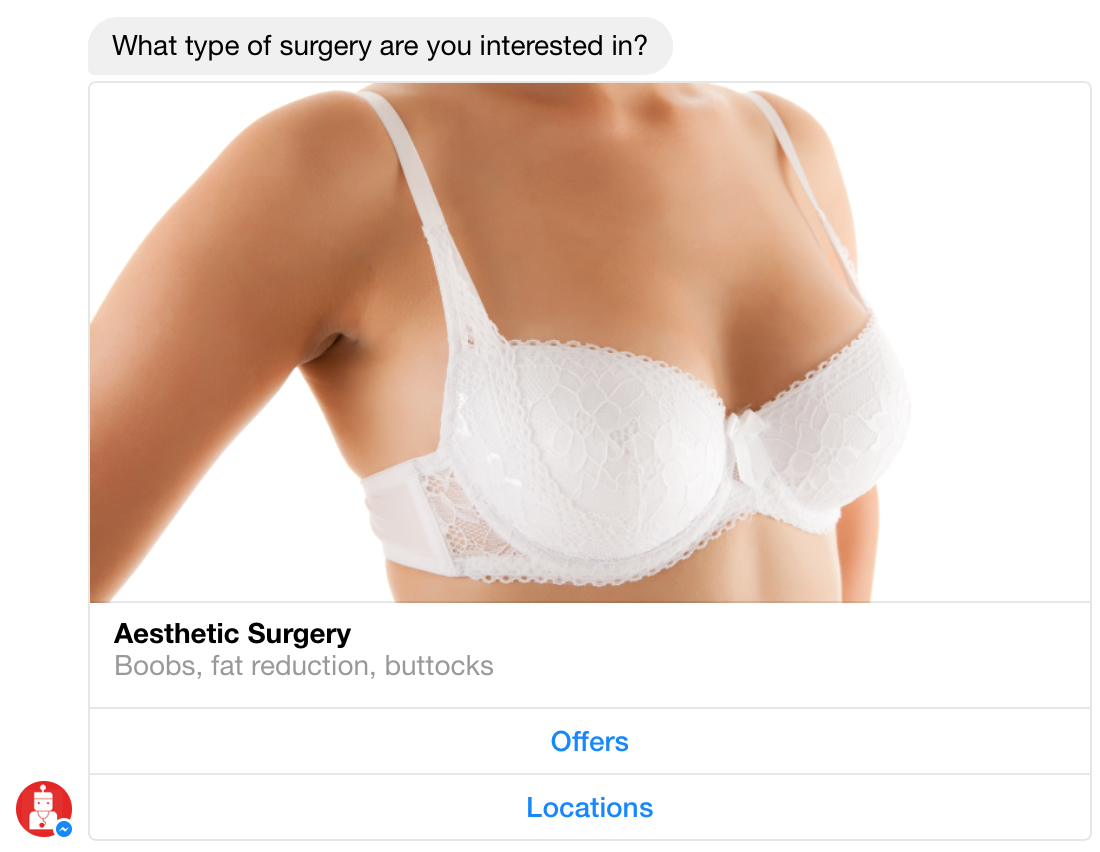
Task: Tap the word 'Offers' in the card
Action: 589,741
